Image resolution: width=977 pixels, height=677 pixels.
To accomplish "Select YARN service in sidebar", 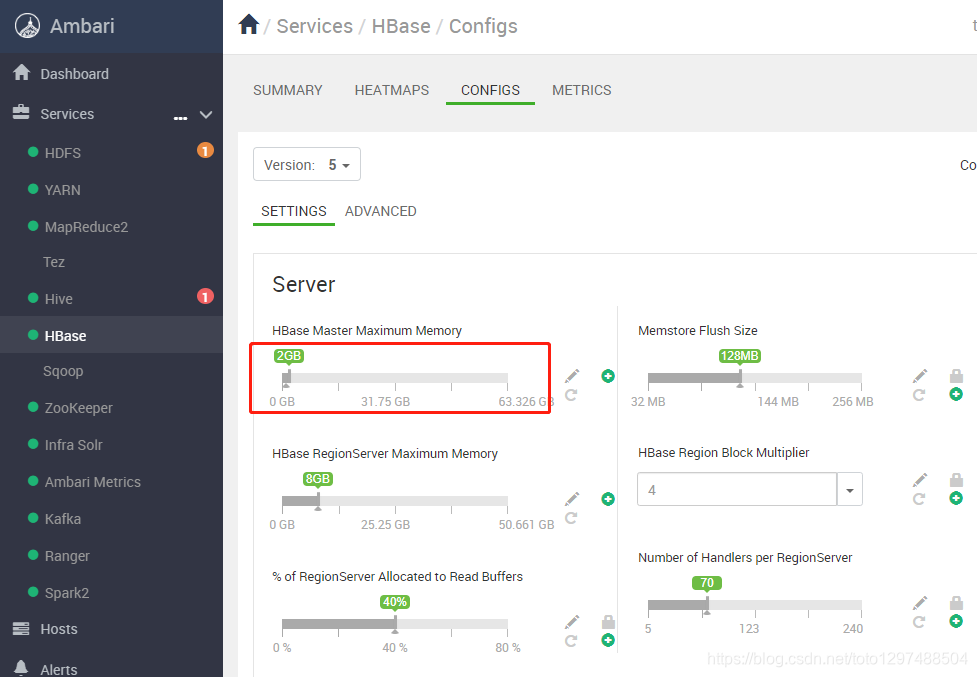I will coord(62,191).
